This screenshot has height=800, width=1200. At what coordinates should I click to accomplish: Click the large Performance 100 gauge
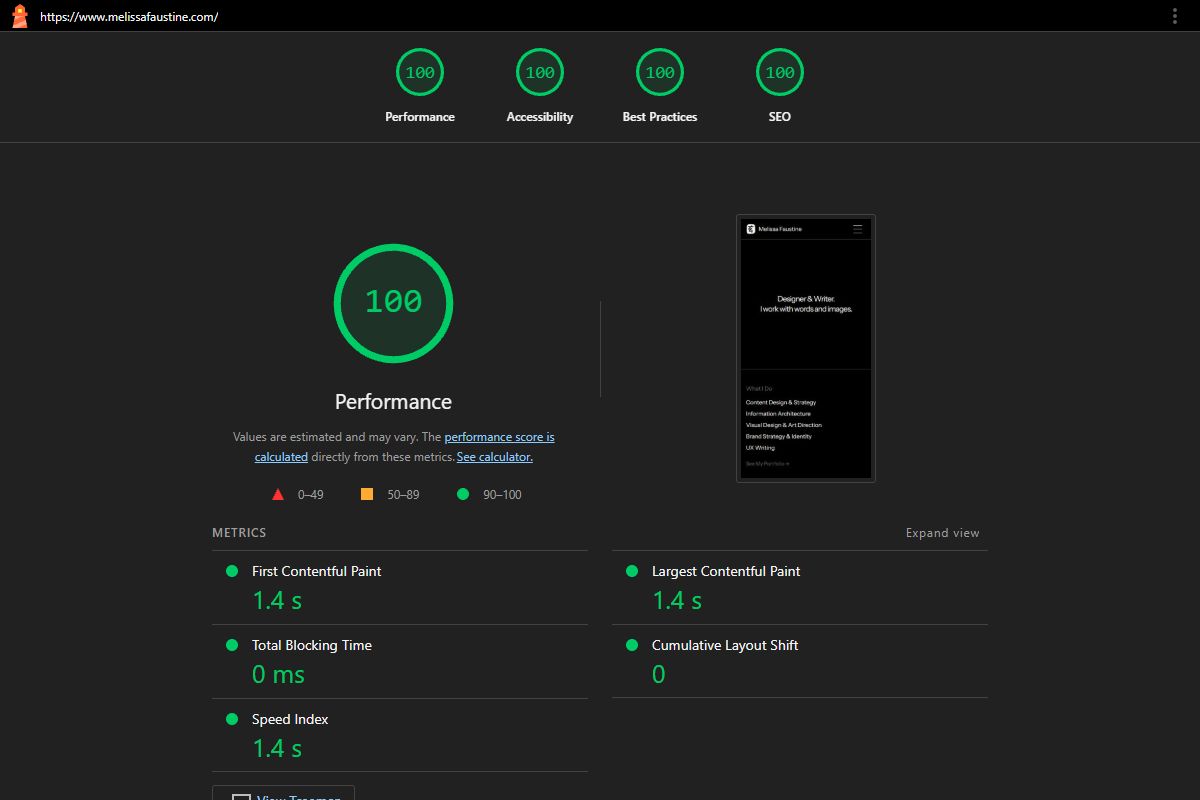(393, 302)
